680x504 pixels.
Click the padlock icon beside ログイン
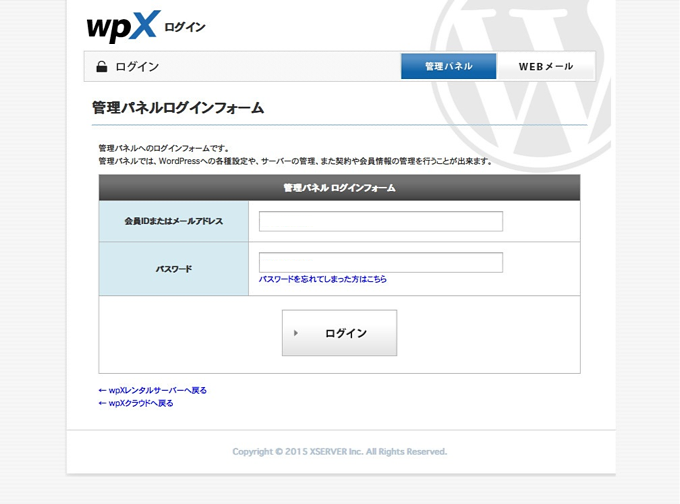101,66
